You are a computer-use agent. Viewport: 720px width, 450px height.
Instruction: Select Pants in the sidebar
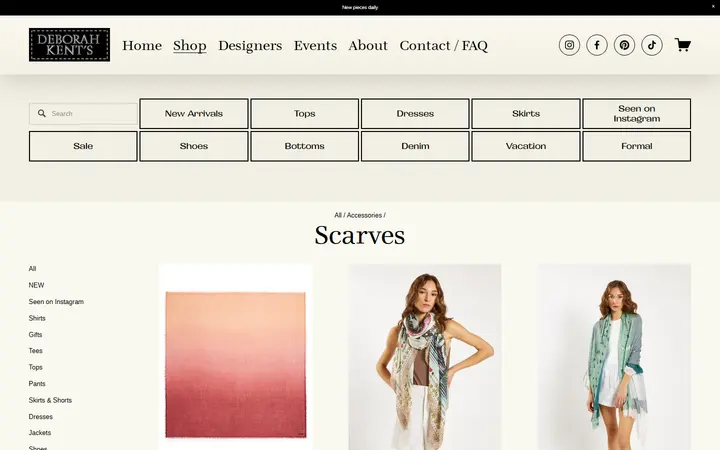[37, 384]
